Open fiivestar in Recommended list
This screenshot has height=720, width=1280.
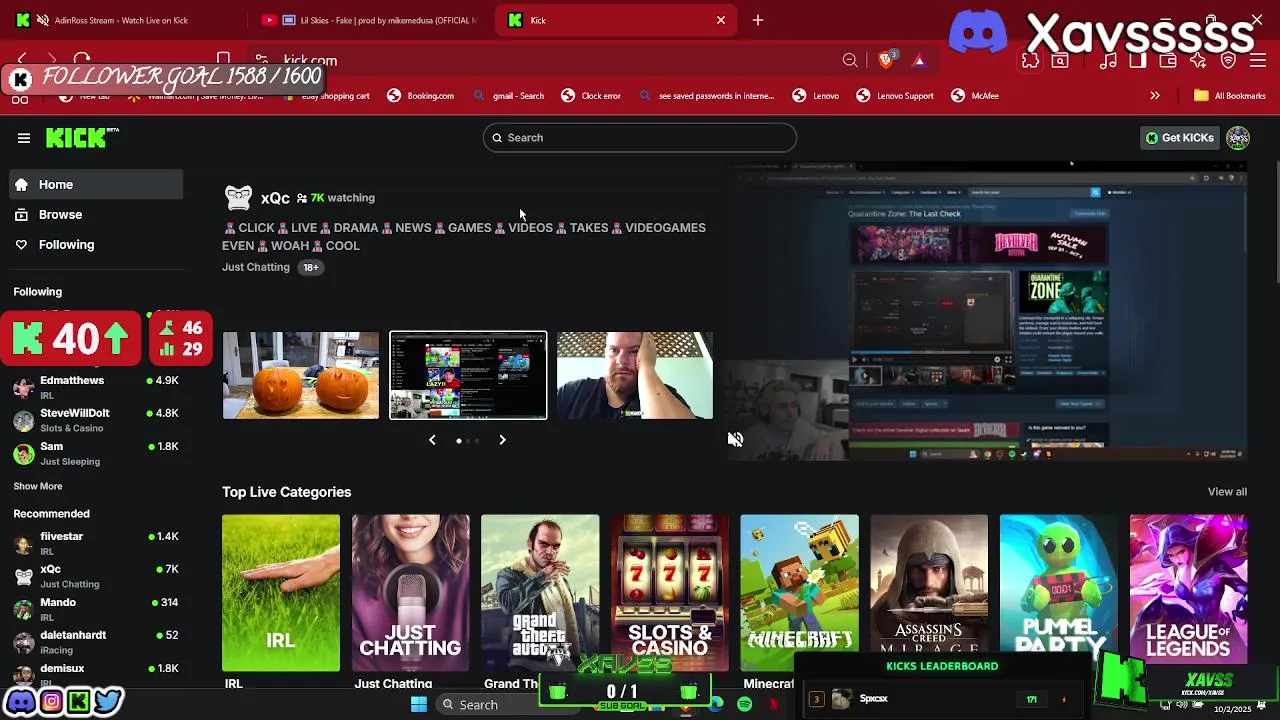pyautogui.click(x=97, y=543)
